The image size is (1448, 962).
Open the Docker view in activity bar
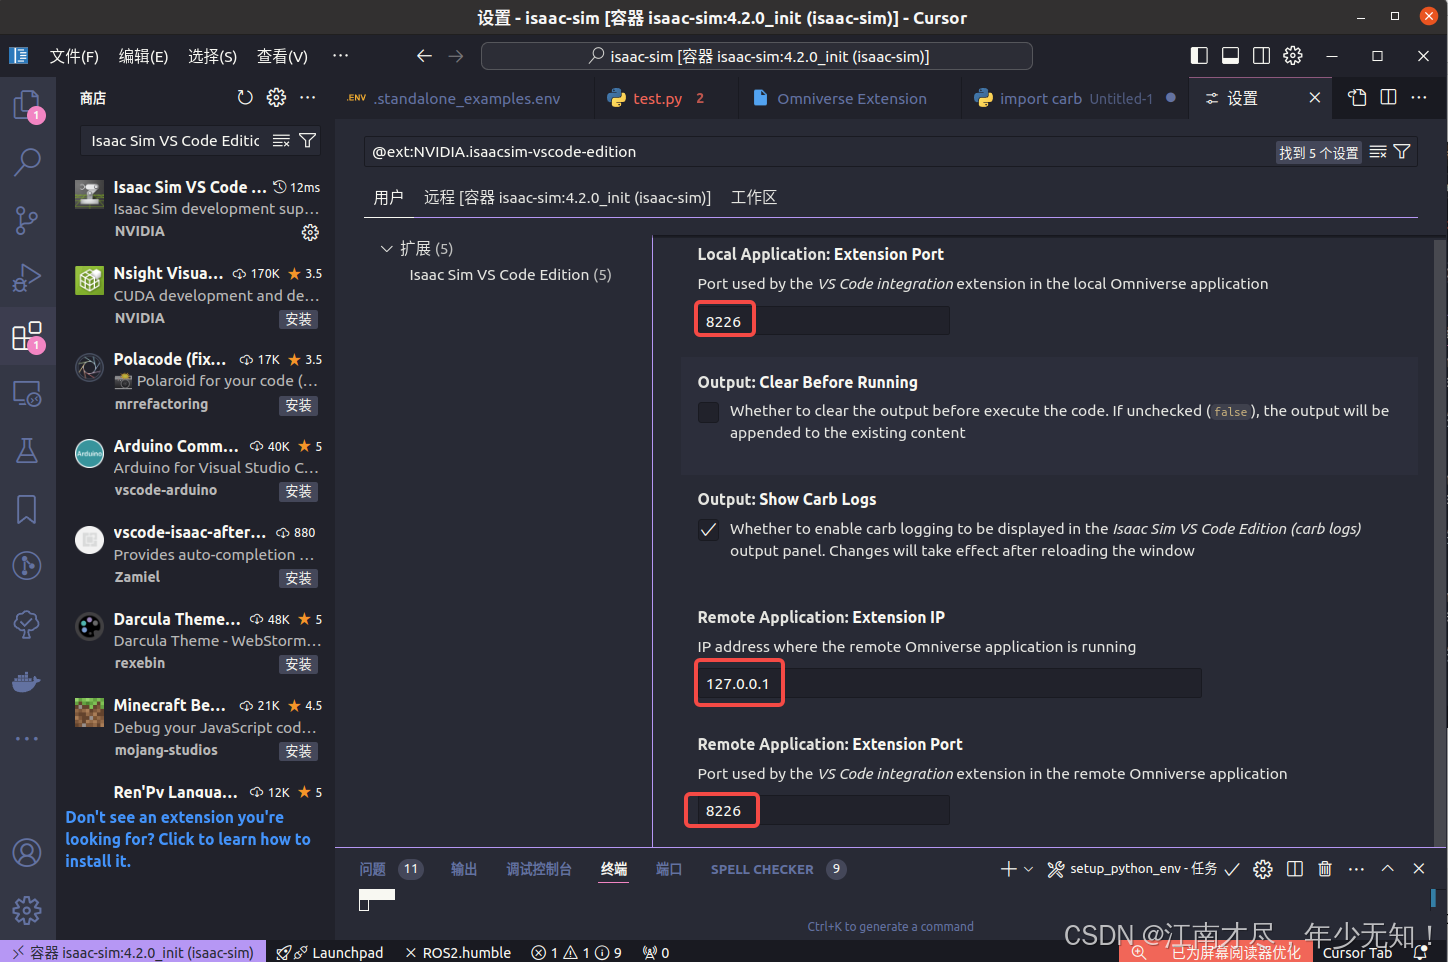tap(27, 682)
